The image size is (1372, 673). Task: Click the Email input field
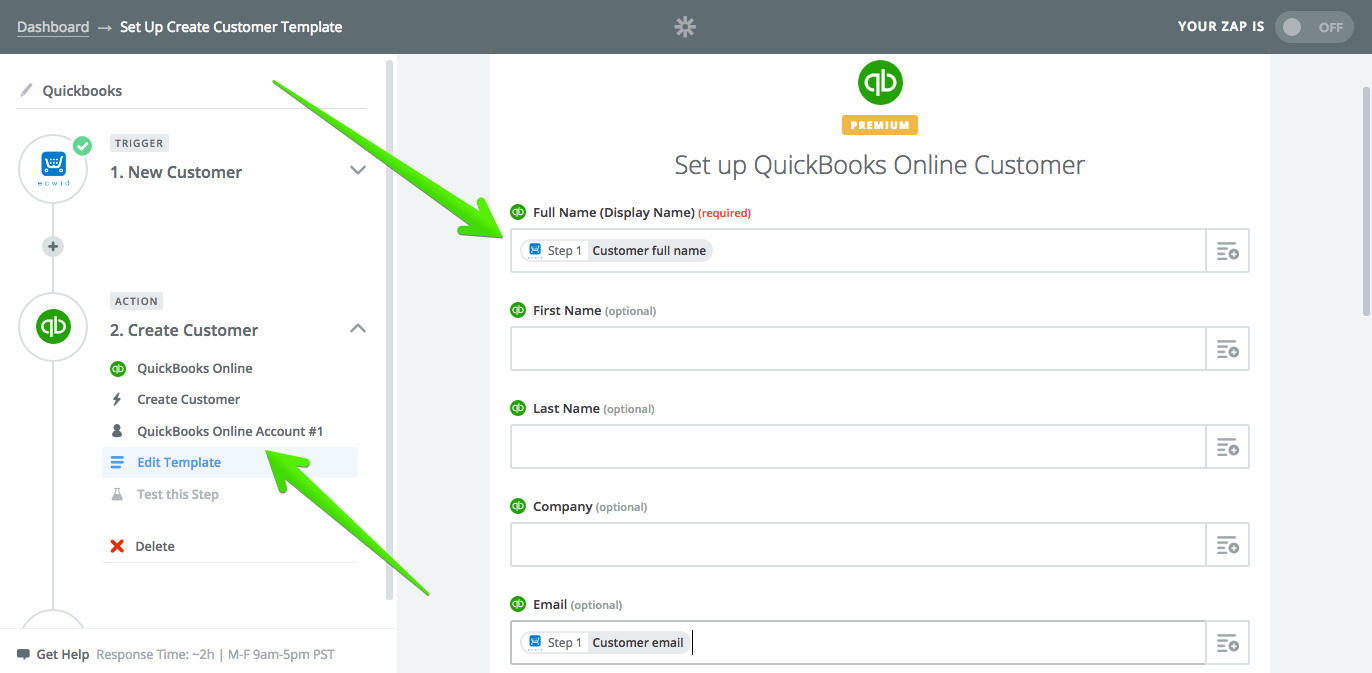(x=858, y=643)
